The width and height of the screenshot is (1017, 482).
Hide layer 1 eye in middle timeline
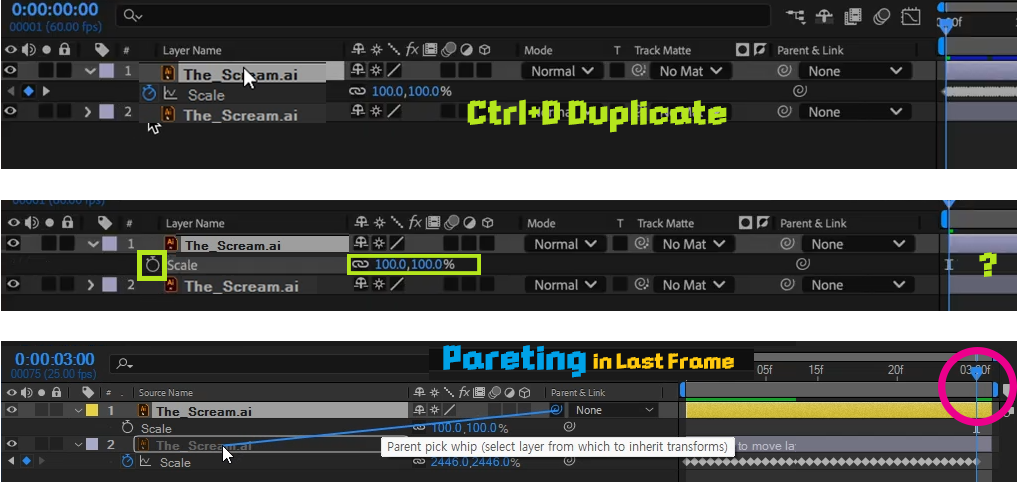(x=12, y=243)
